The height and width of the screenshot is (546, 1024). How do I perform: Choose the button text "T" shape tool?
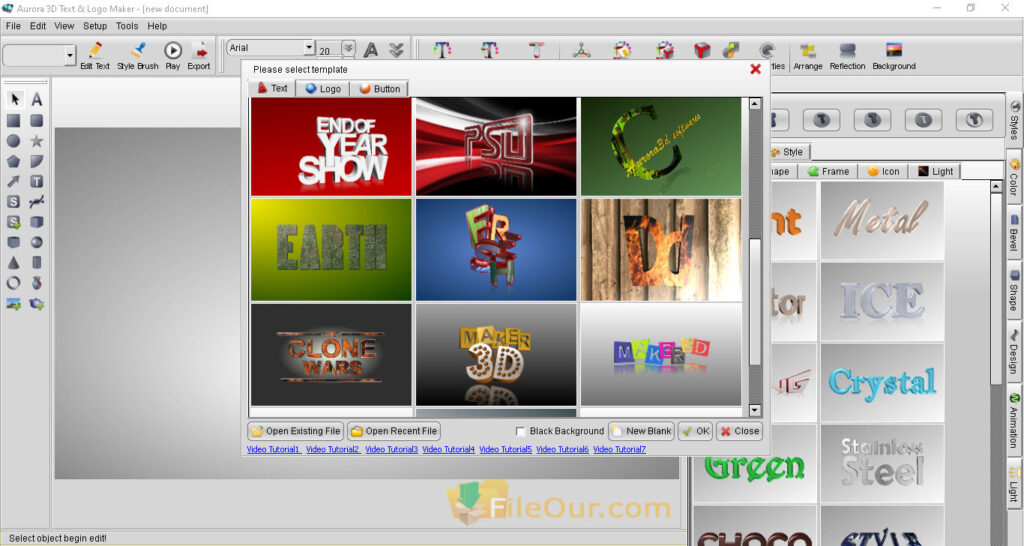(37, 182)
